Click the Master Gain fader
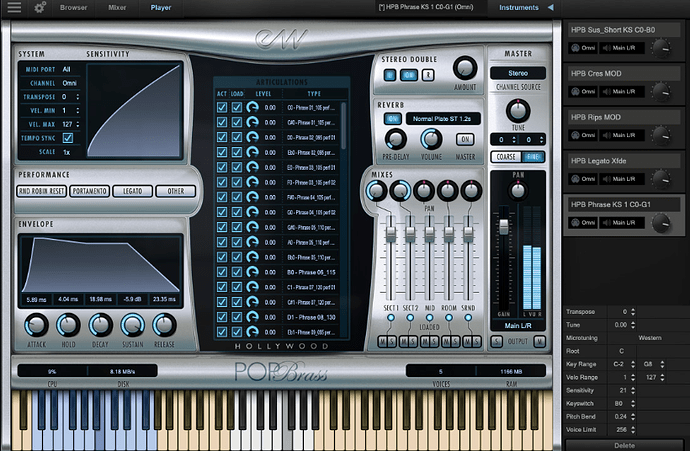This screenshot has height=451, width=690. coord(504,226)
